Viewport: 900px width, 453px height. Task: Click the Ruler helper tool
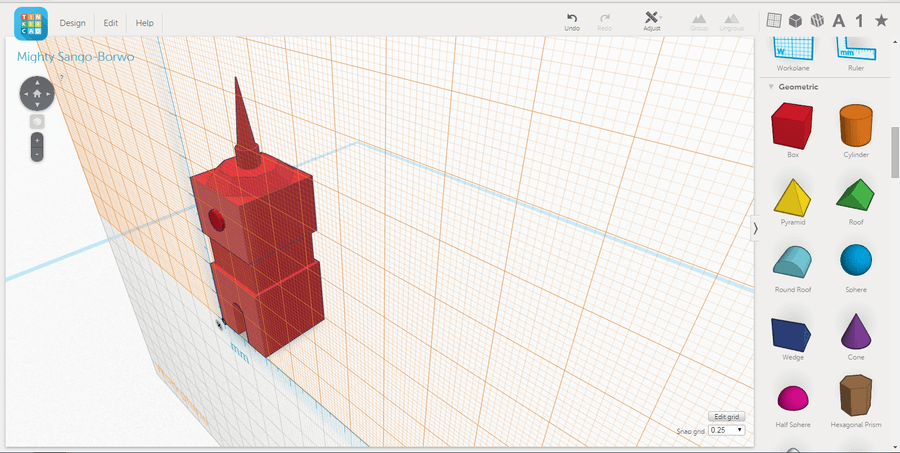(855, 50)
